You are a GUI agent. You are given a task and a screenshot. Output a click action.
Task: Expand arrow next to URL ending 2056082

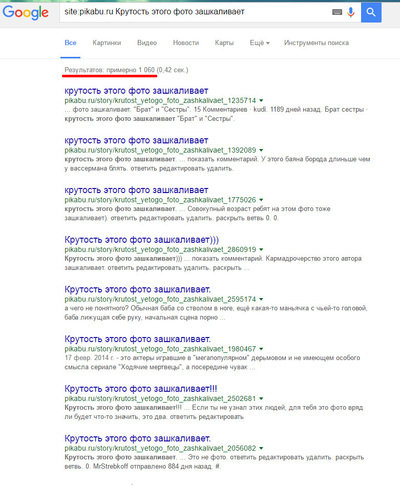coord(261,448)
